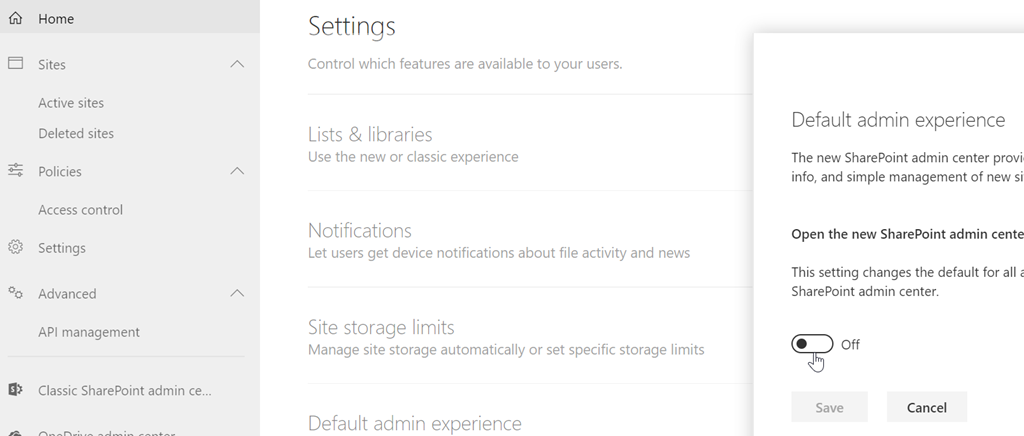
Task: Toggle the default admin experience switch
Action: pyautogui.click(x=811, y=344)
